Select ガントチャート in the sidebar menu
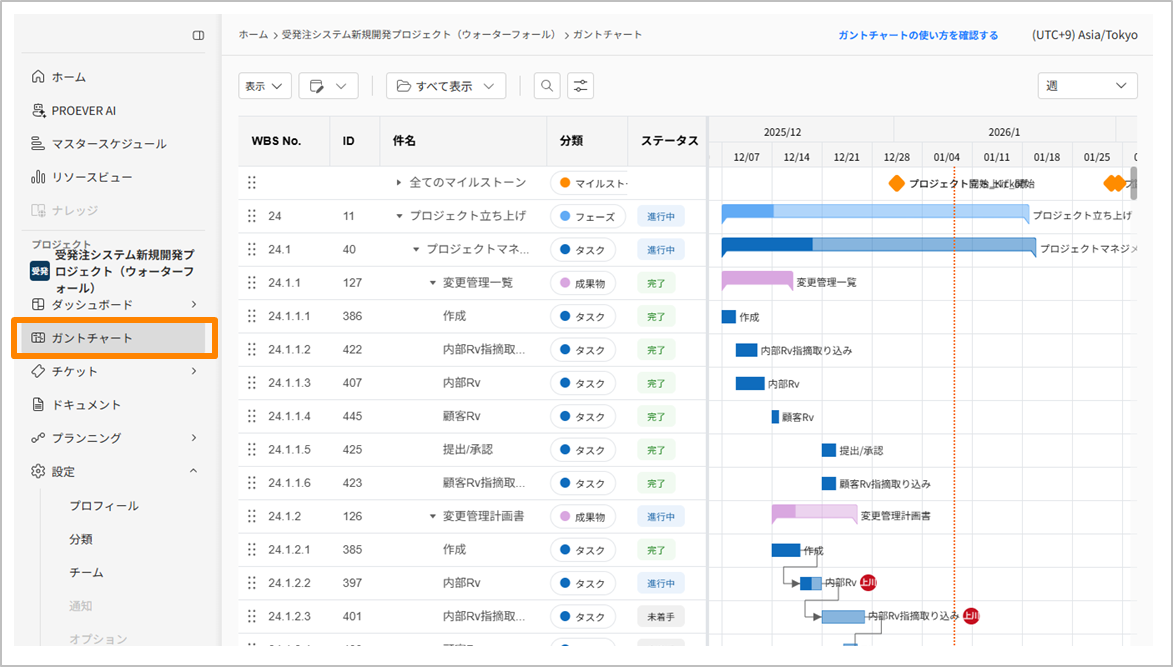 click(x=92, y=338)
